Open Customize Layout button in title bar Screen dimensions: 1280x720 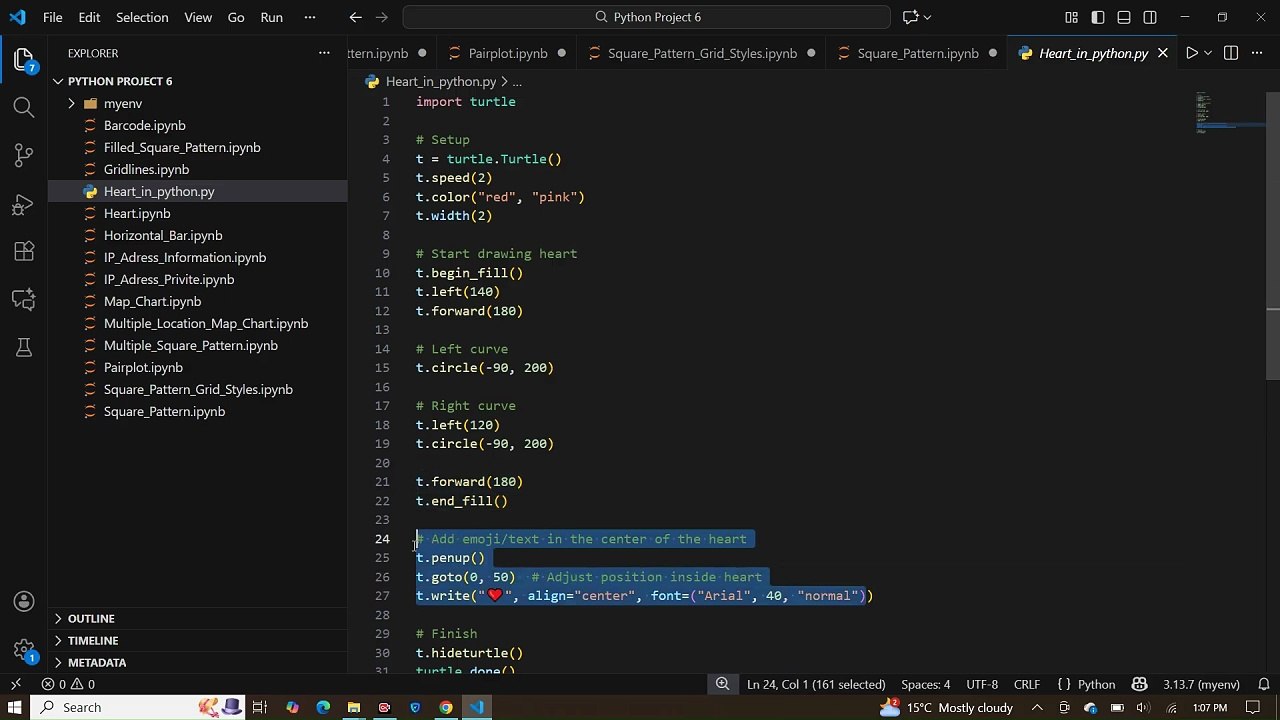(x=1072, y=17)
